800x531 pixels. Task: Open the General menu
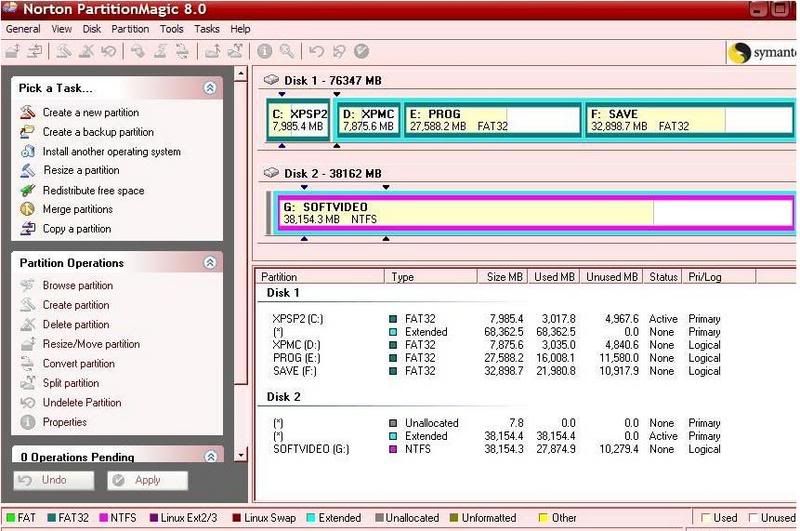pos(23,29)
